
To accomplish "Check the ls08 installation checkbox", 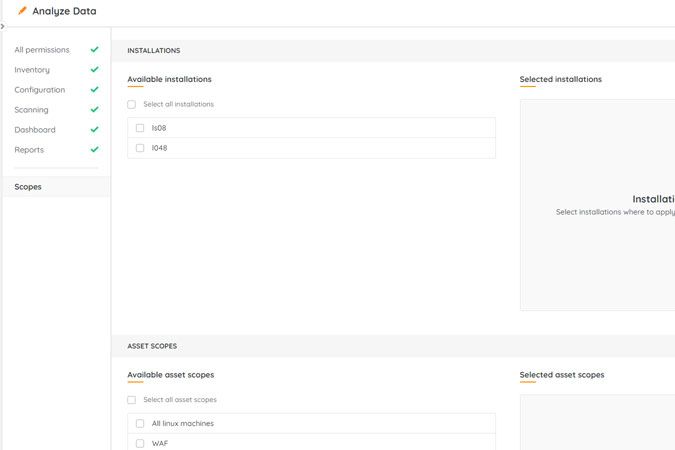I will pos(140,128).
